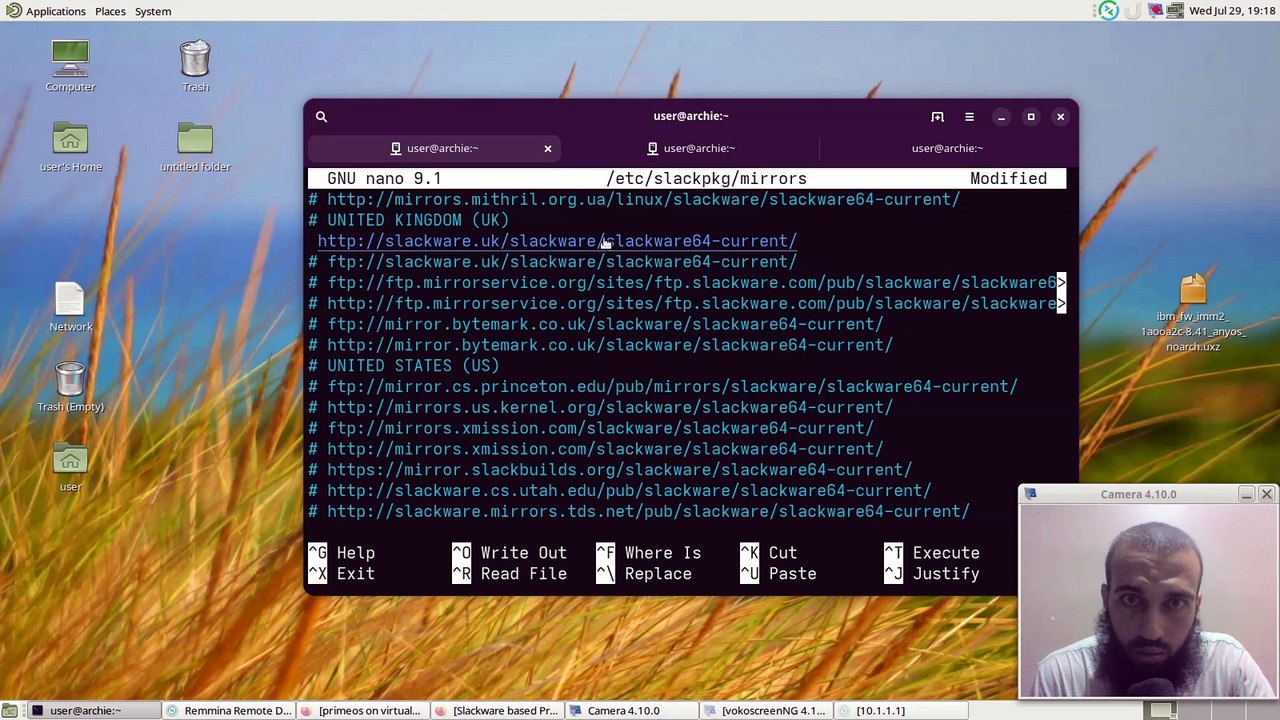Minimize the Camera 4.10.0 window
The image size is (1280, 720).
[1246, 494]
